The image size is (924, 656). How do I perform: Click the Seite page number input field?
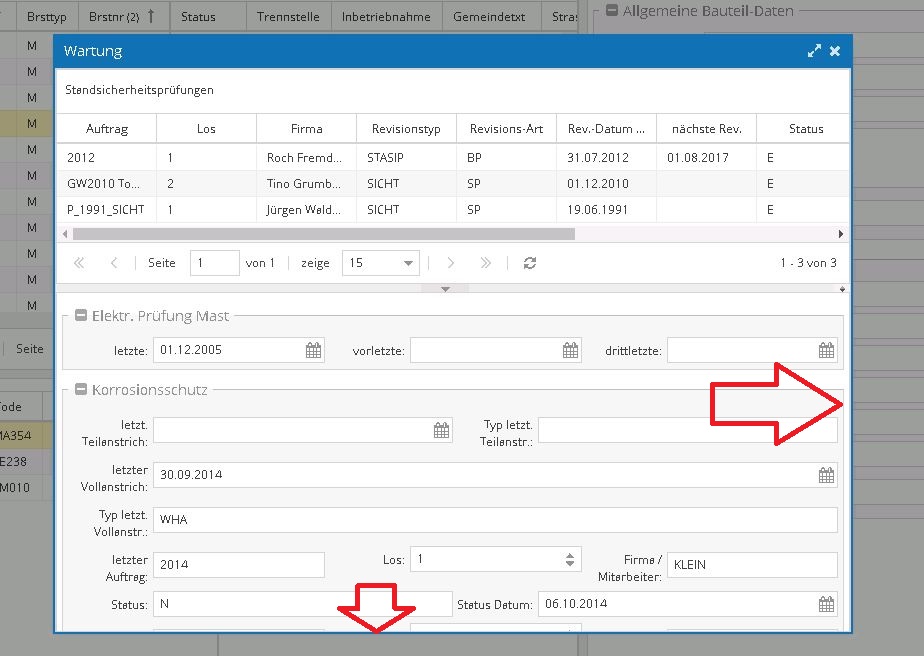point(214,262)
